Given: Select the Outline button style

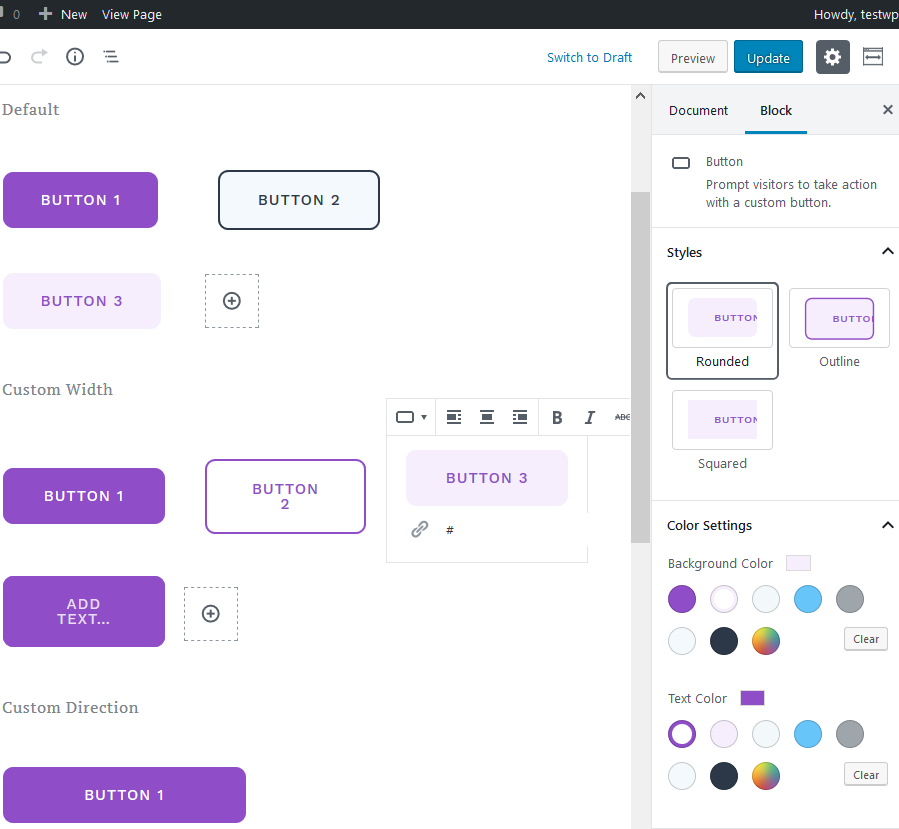Looking at the screenshot, I should (x=839, y=330).
